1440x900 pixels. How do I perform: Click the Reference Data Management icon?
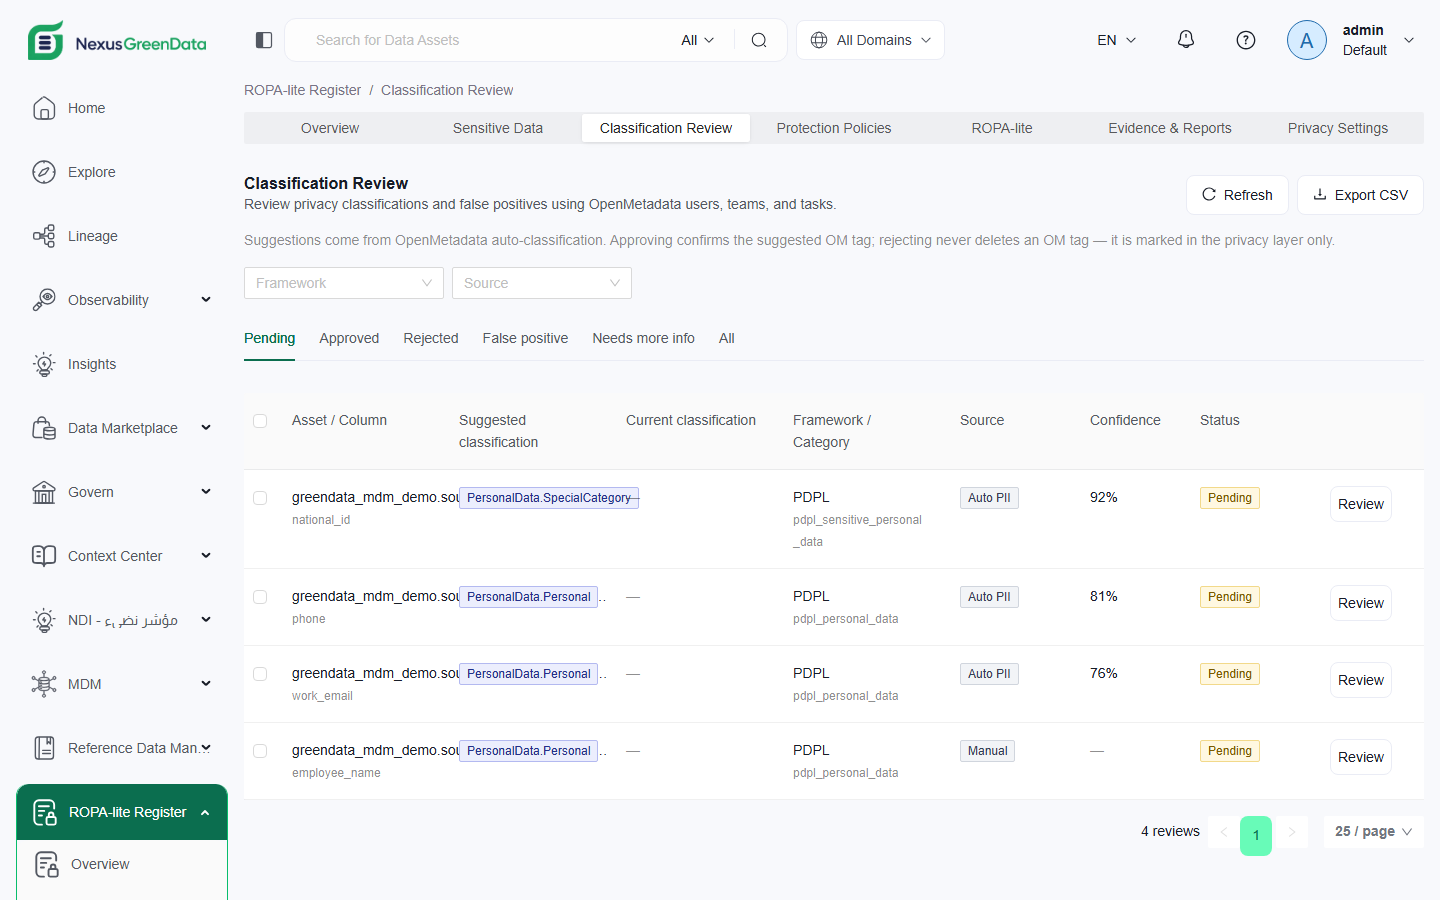click(x=44, y=748)
